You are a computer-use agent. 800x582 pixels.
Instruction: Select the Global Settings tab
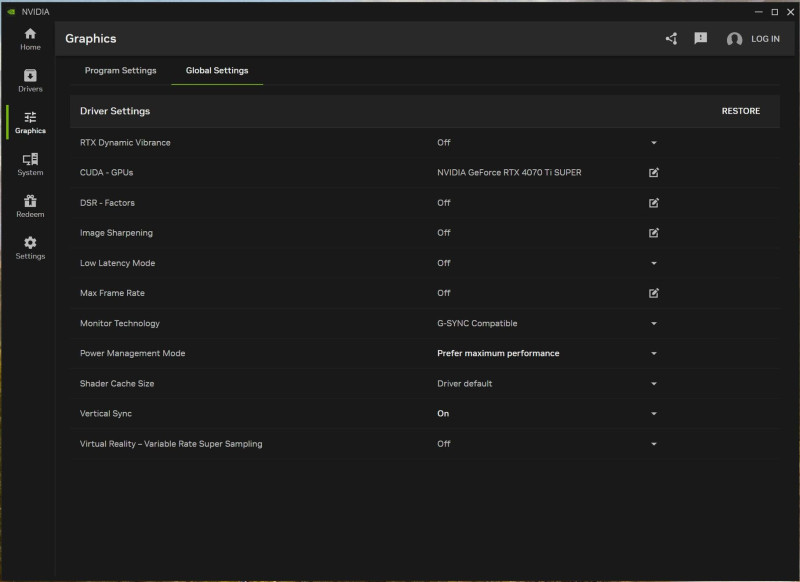pyautogui.click(x=217, y=71)
